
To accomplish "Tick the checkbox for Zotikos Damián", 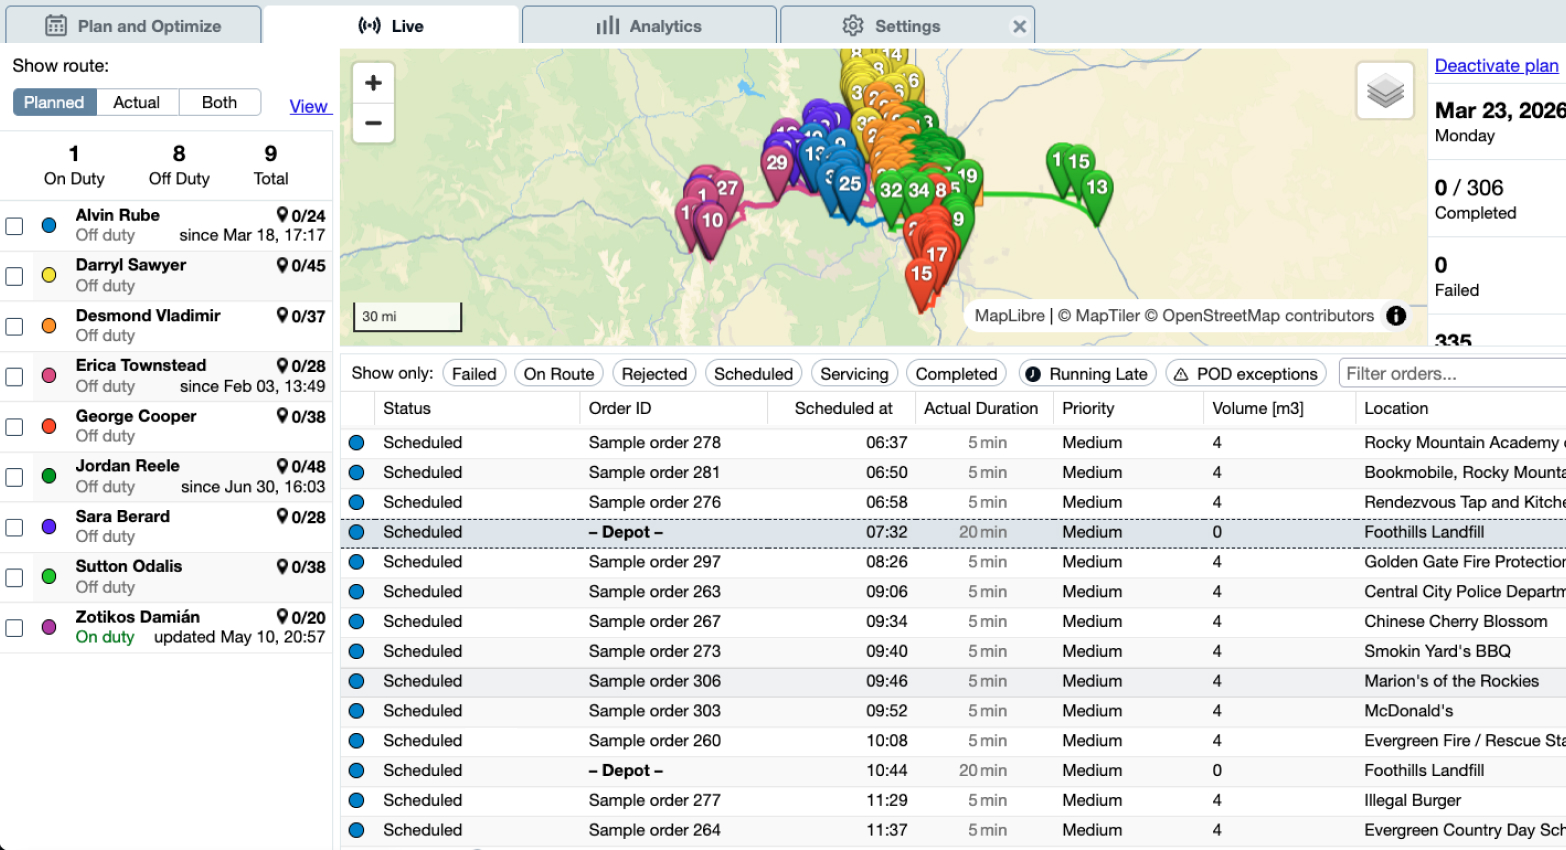I will point(15,628).
